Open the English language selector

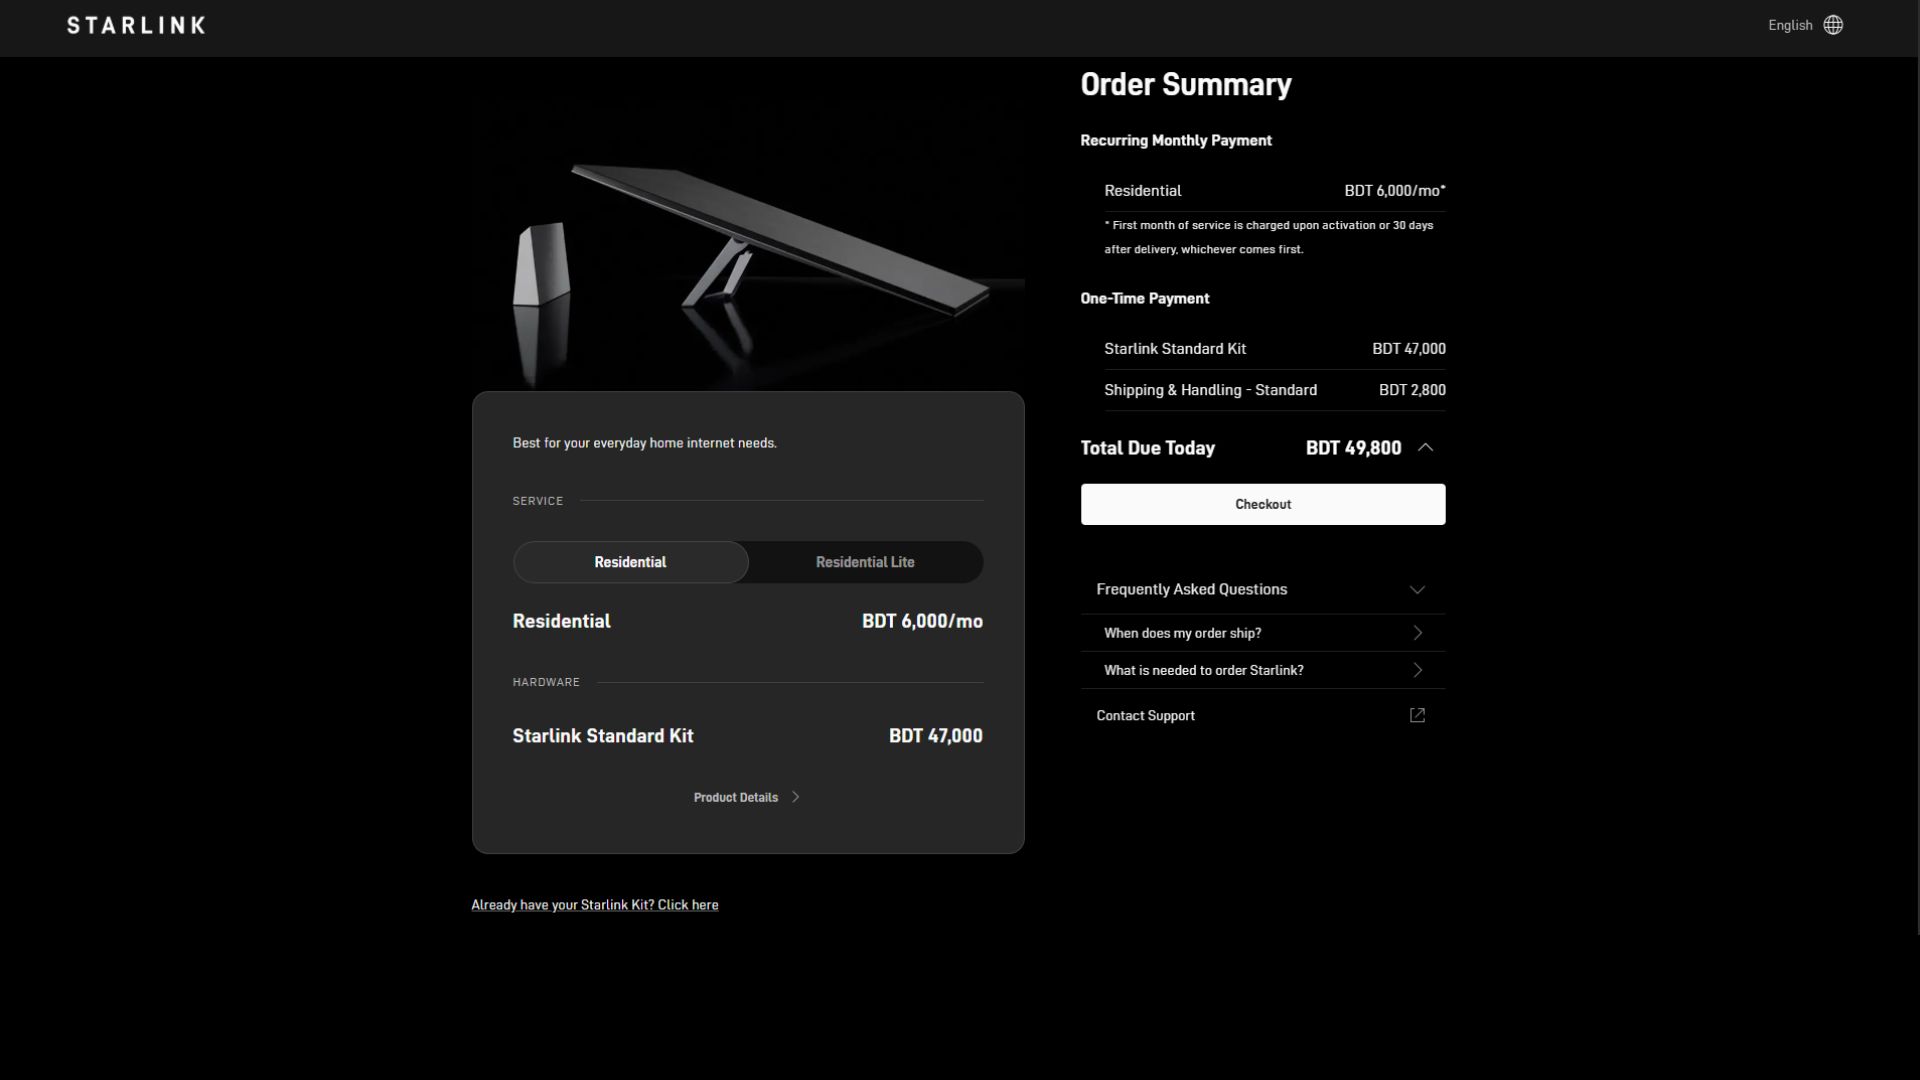click(1789, 25)
